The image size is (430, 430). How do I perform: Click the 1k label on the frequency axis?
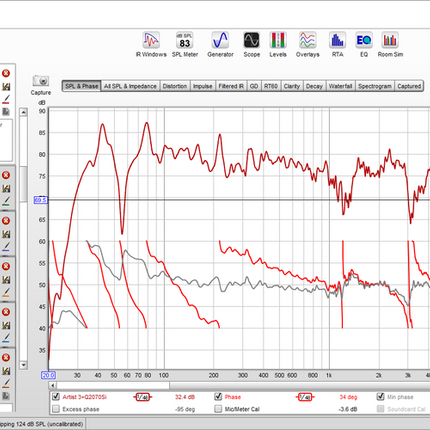tap(329, 375)
